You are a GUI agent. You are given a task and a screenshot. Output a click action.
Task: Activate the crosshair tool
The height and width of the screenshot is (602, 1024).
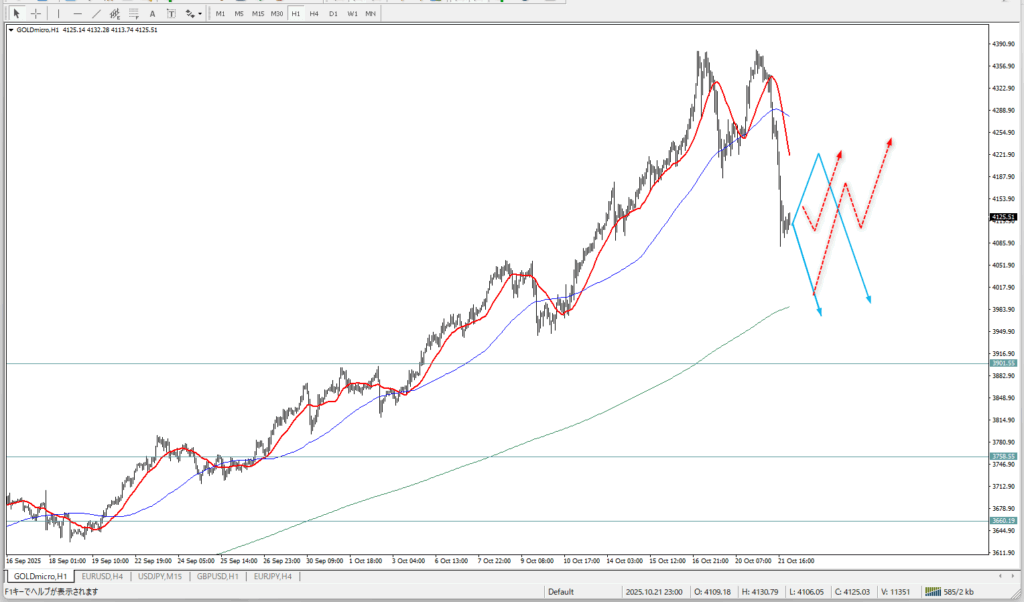pos(36,14)
